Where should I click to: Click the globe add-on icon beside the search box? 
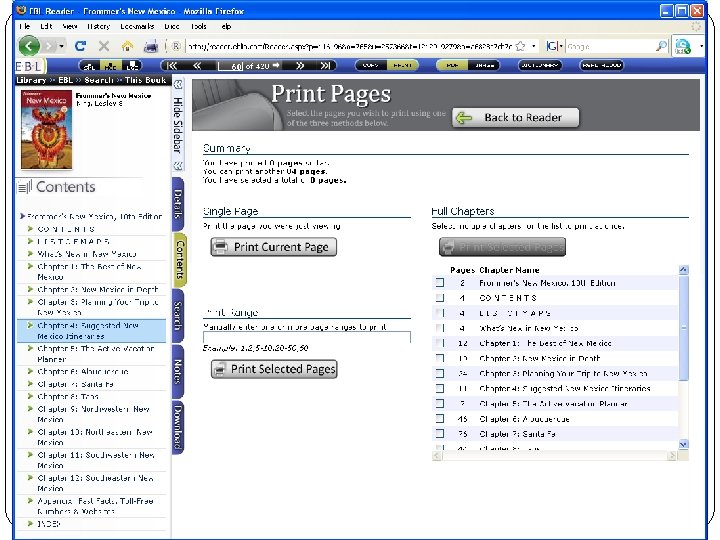683,46
